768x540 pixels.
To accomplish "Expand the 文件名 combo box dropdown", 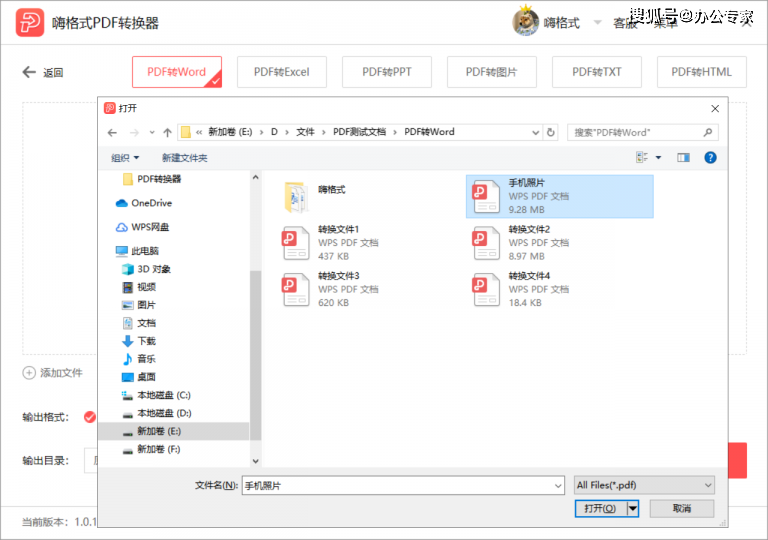I will pyautogui.click(x=558, y=486).
